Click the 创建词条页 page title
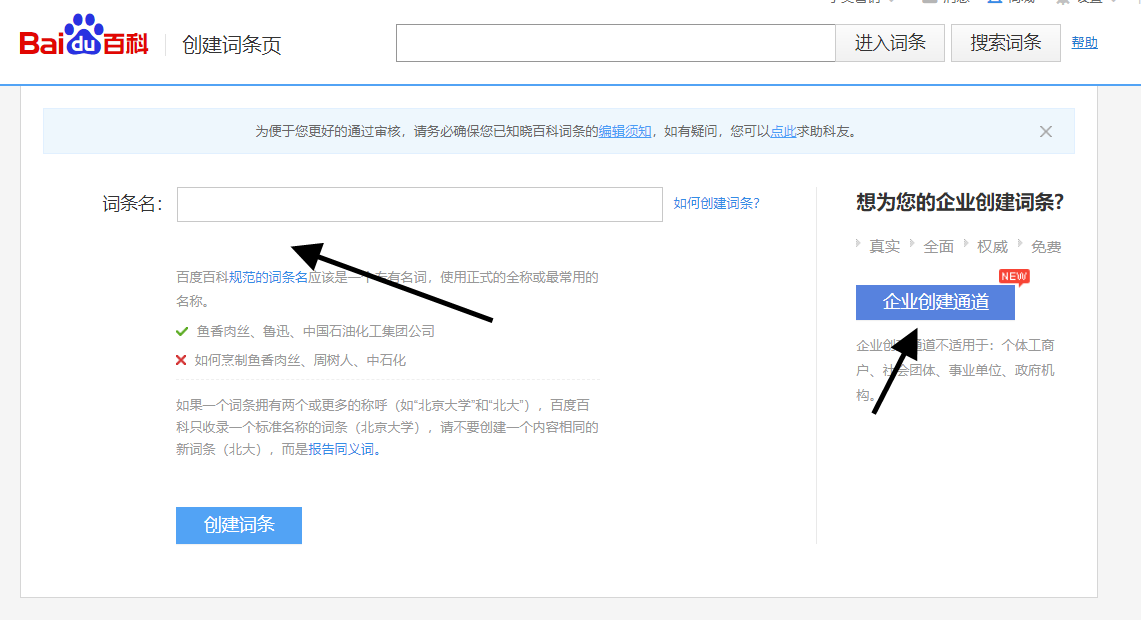Screen dimensions: 1141x620 (x=231, y=45)
